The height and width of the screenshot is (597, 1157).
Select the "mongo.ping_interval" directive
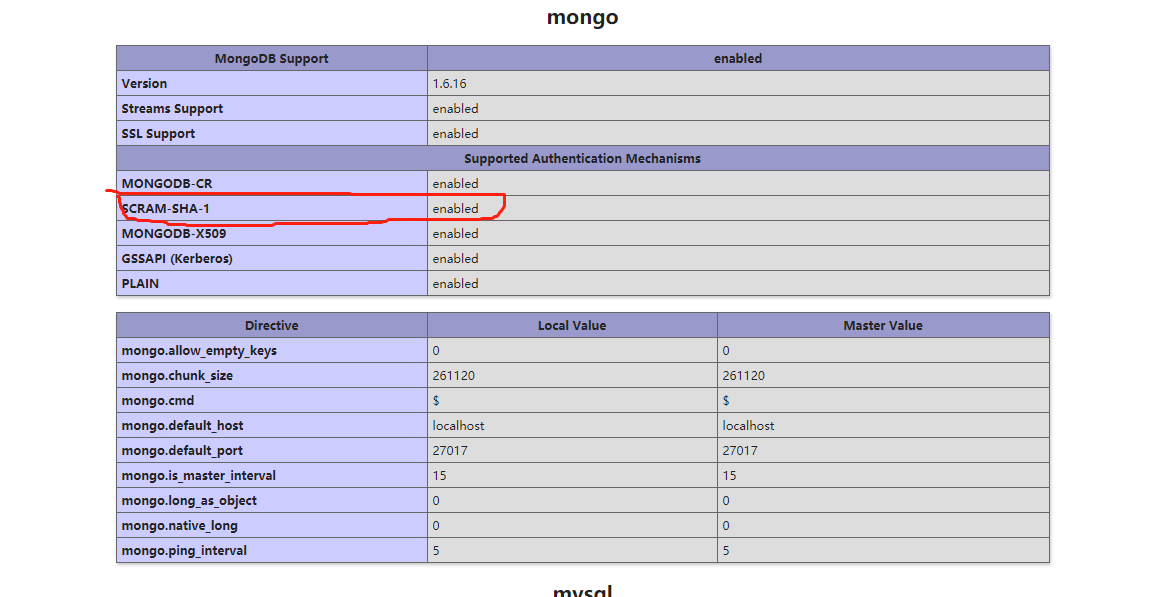184,551
